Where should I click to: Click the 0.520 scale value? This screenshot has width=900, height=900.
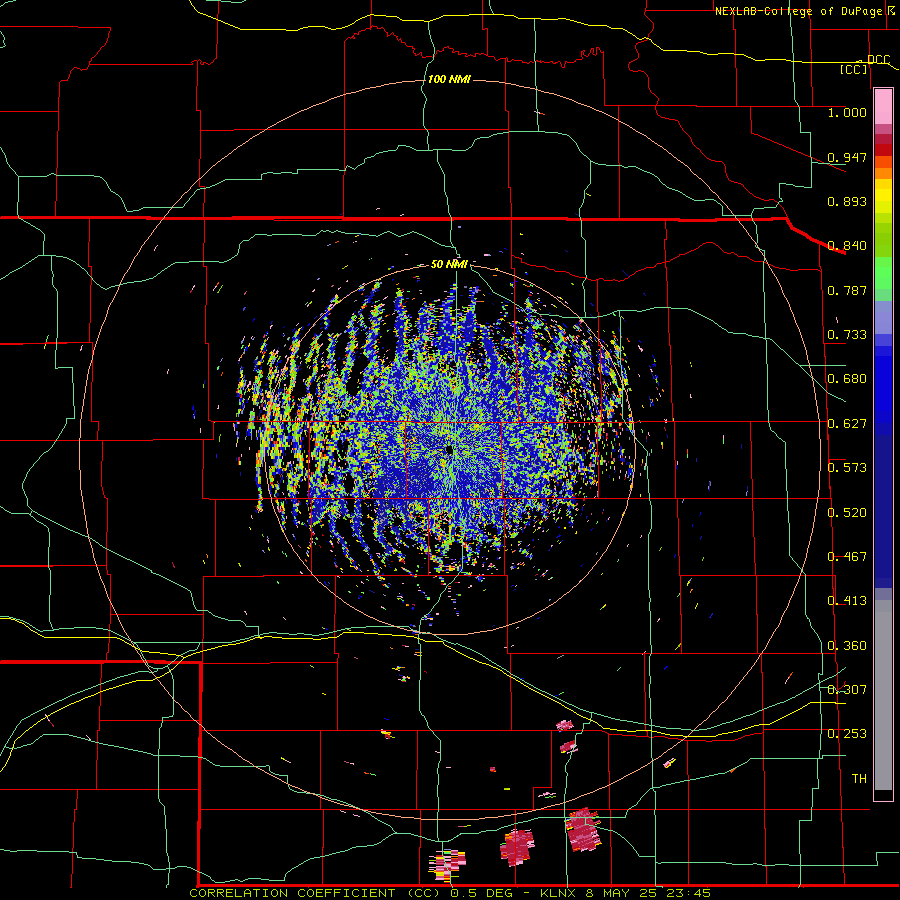pyautogui.click(x=847, y=513)
